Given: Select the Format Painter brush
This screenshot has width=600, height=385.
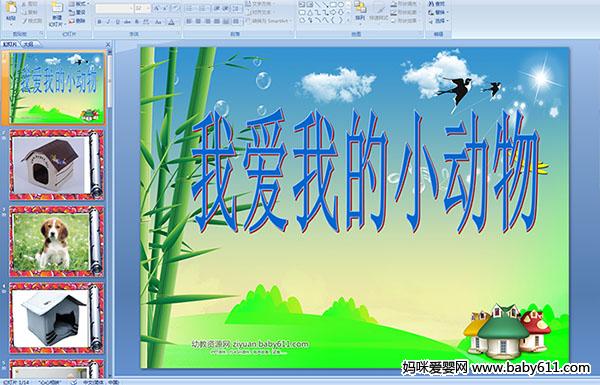Looking at the screenshot, I should pos(24,21).
